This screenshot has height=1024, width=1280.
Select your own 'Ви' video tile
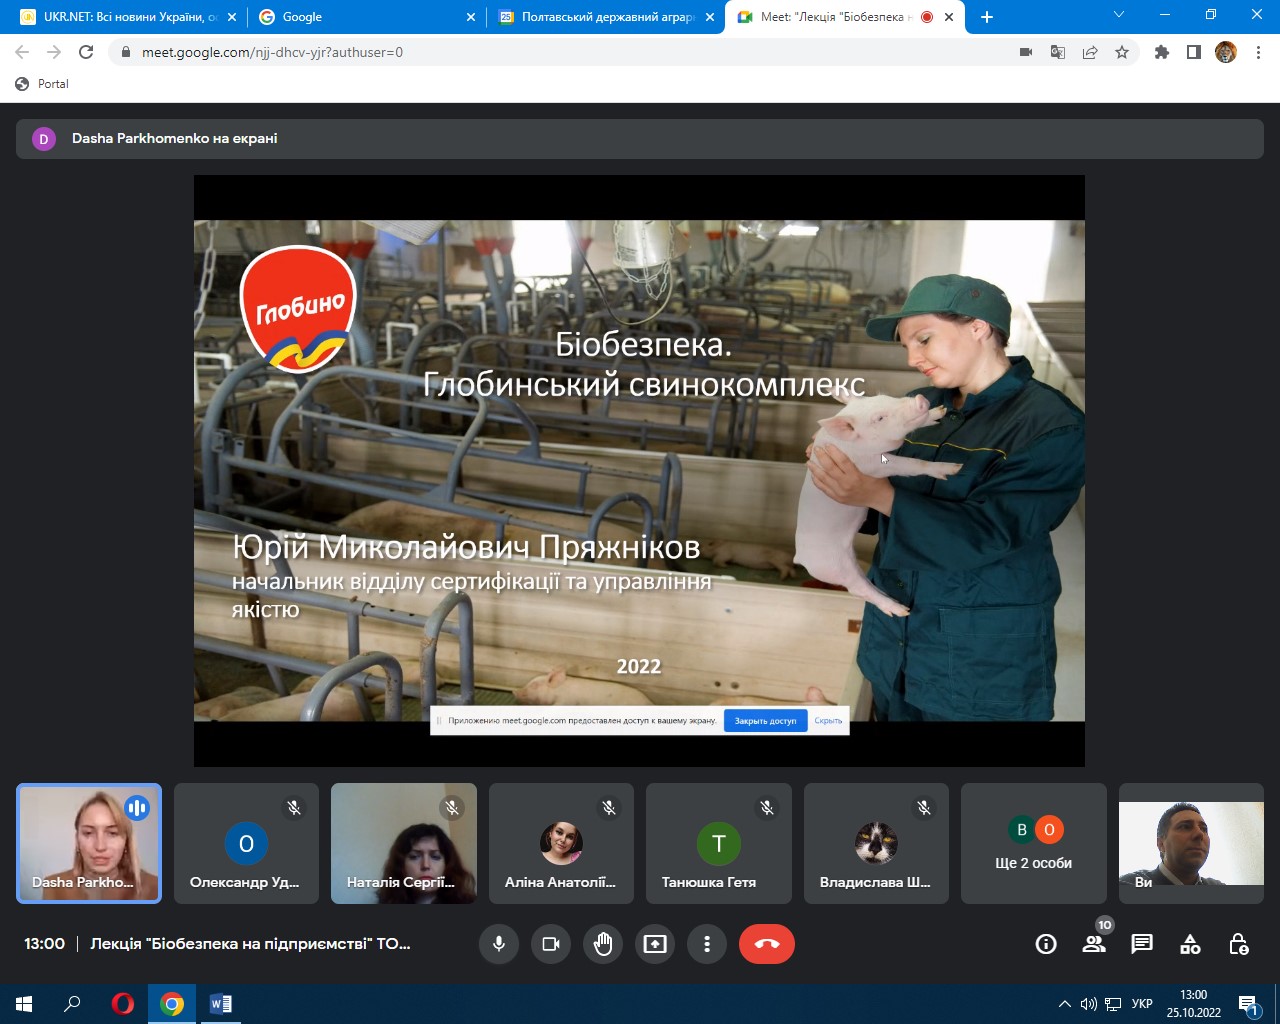1191,843
